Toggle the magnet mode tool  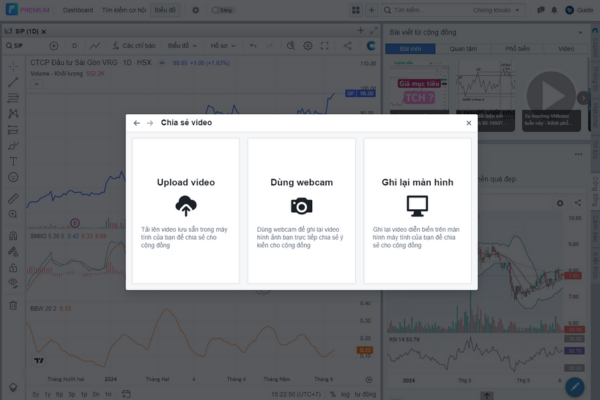tap(13, 235)
